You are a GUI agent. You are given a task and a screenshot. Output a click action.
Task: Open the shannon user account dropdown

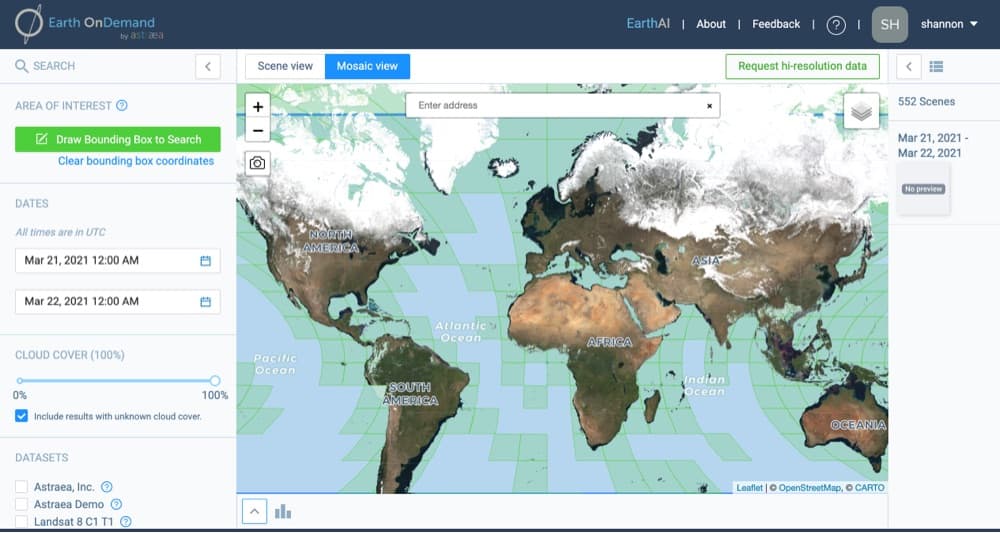click(x=949, y=25)
